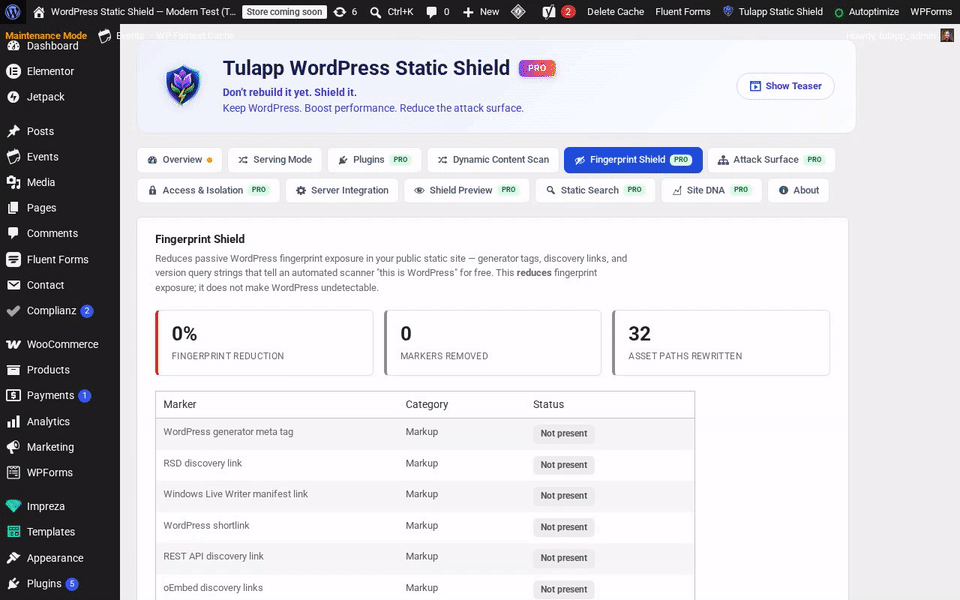Viewport: 960px width, 600px height.
Task: Open the updates icon showing 6
Action: coord(340,12)
